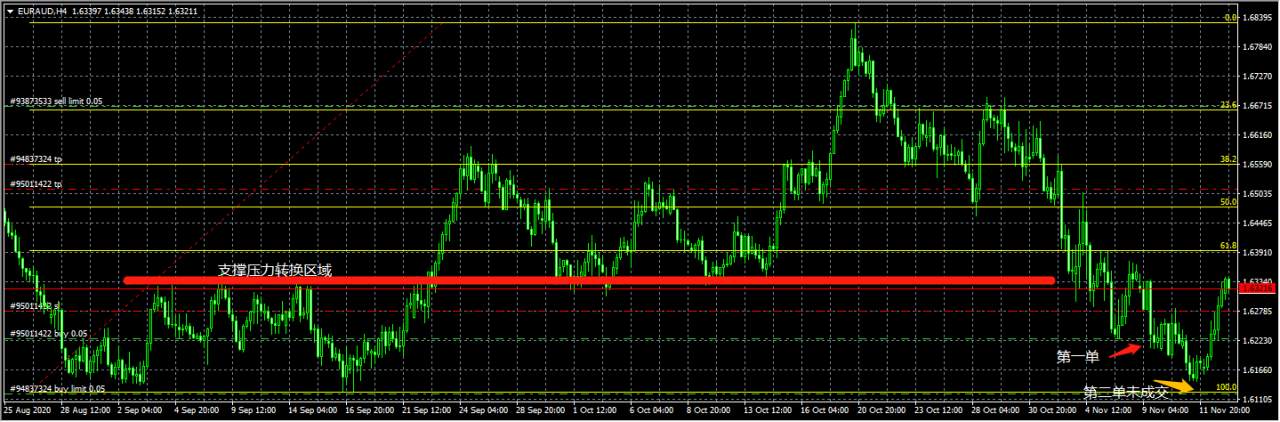Click the red current price tag on the price scale
This screenshot has height=422, width=1280.
[1258, 288]
